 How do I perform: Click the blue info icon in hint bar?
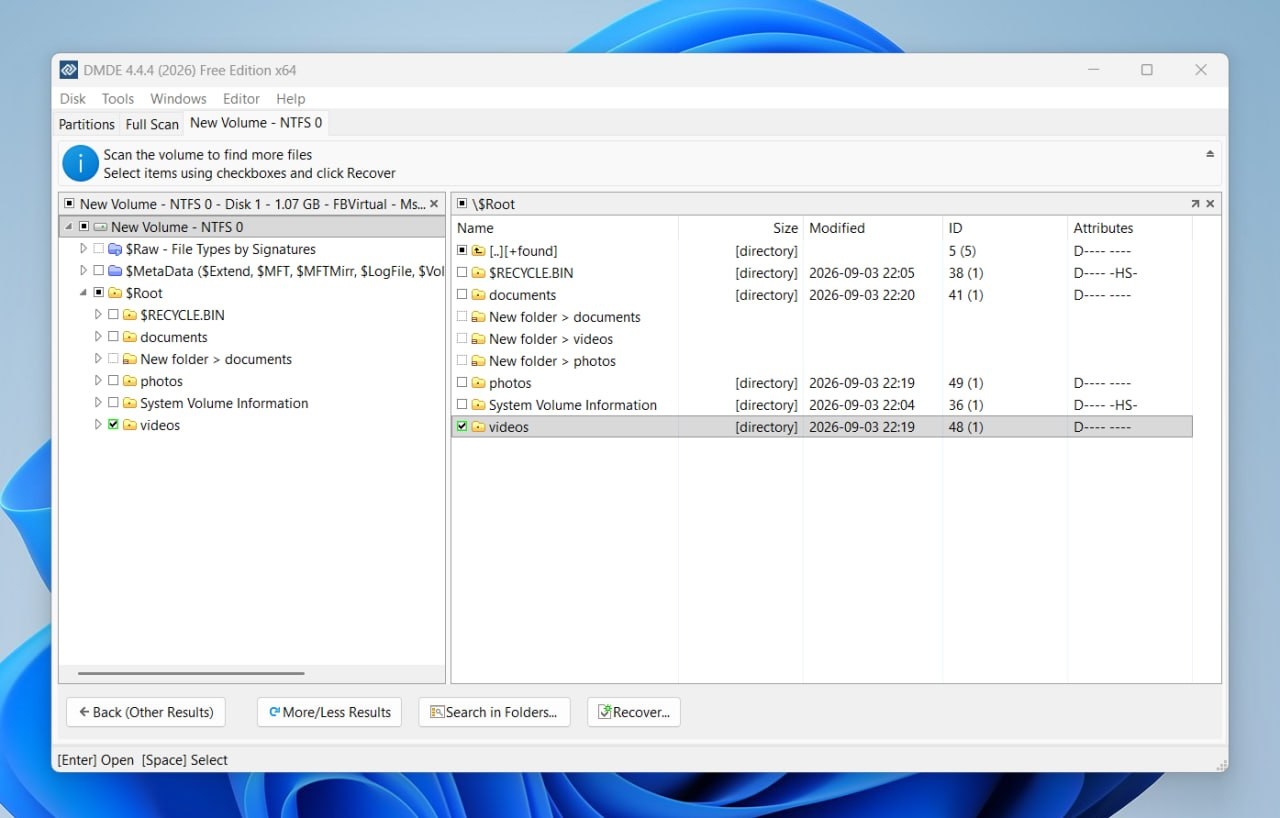tap(80, 163)
